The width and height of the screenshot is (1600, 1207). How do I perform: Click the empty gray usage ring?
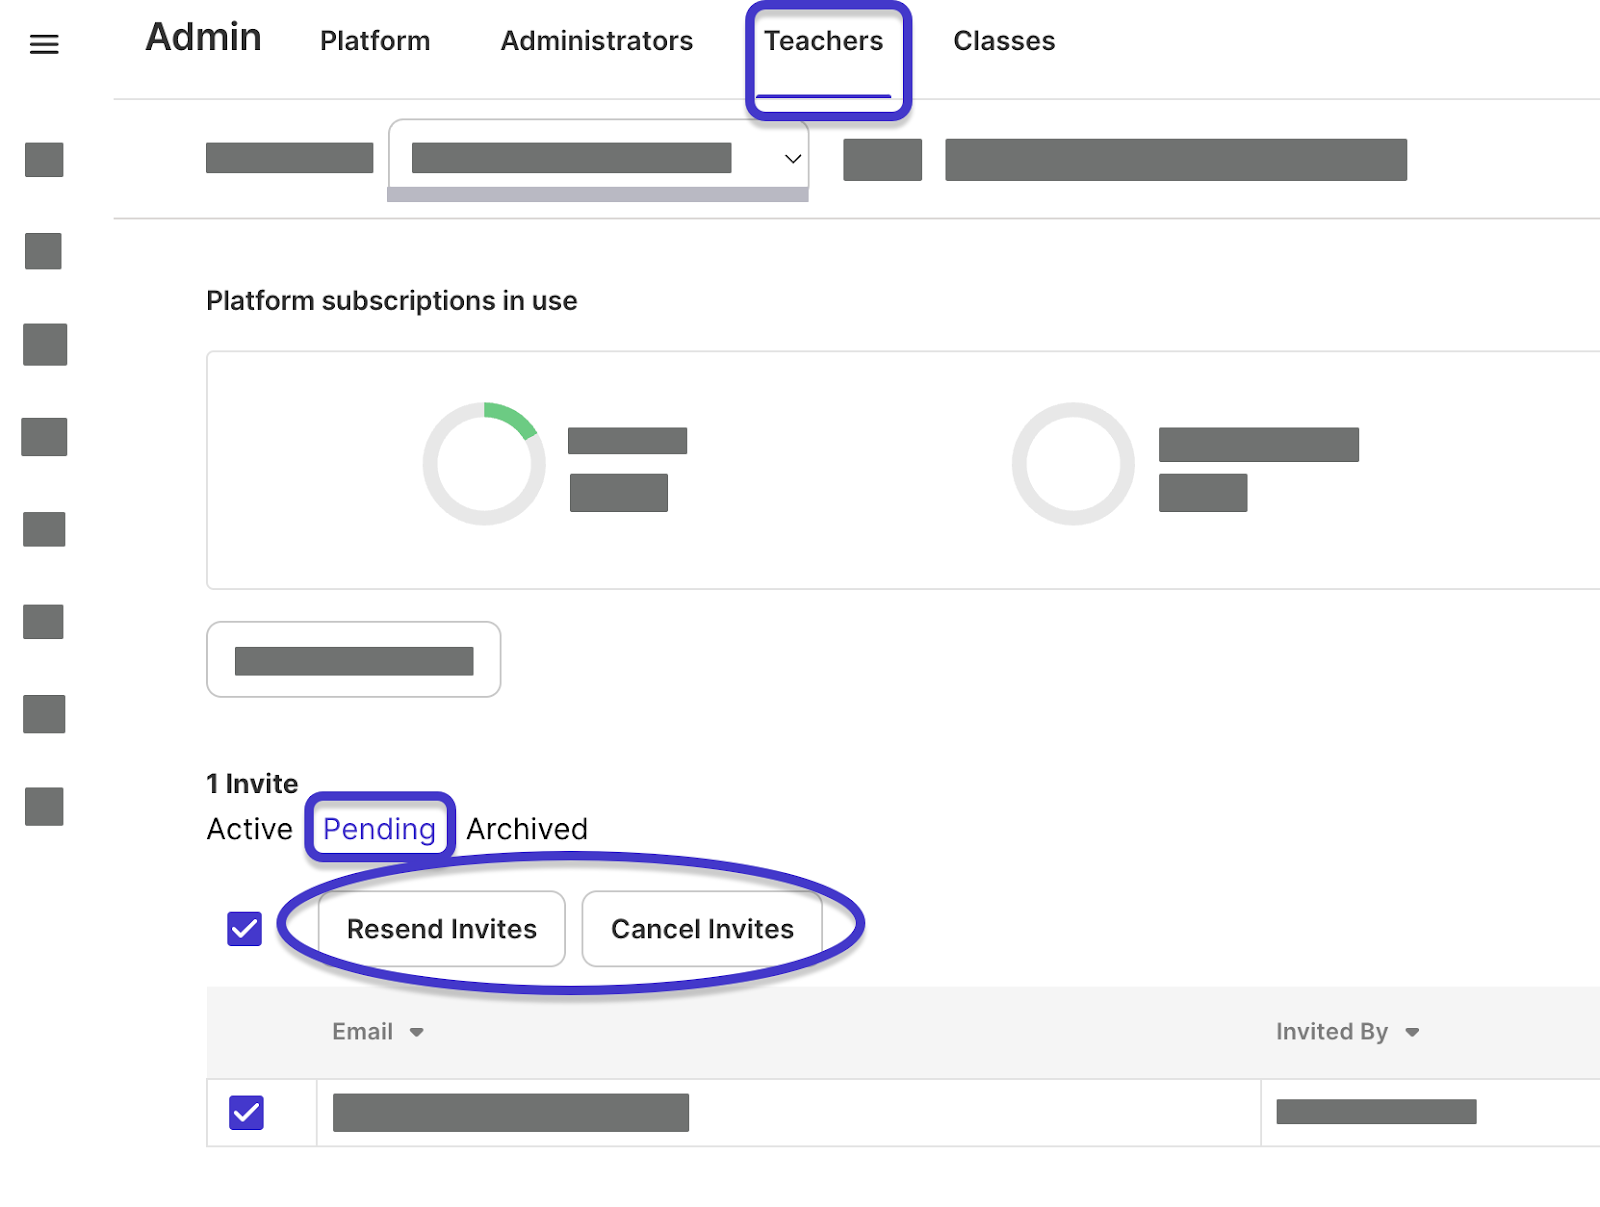pyautogui.click(x=1073, y=464)
